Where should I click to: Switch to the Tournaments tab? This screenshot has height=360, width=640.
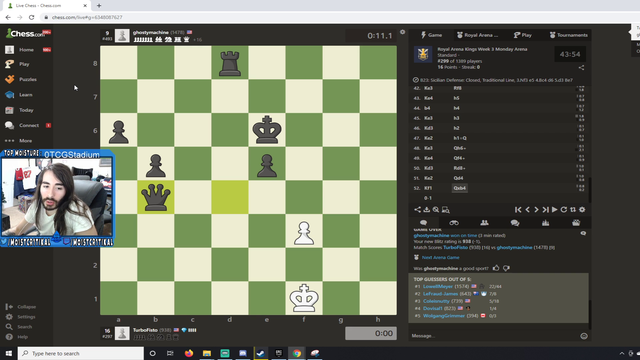pyautogui.click(x=569, y=35)
